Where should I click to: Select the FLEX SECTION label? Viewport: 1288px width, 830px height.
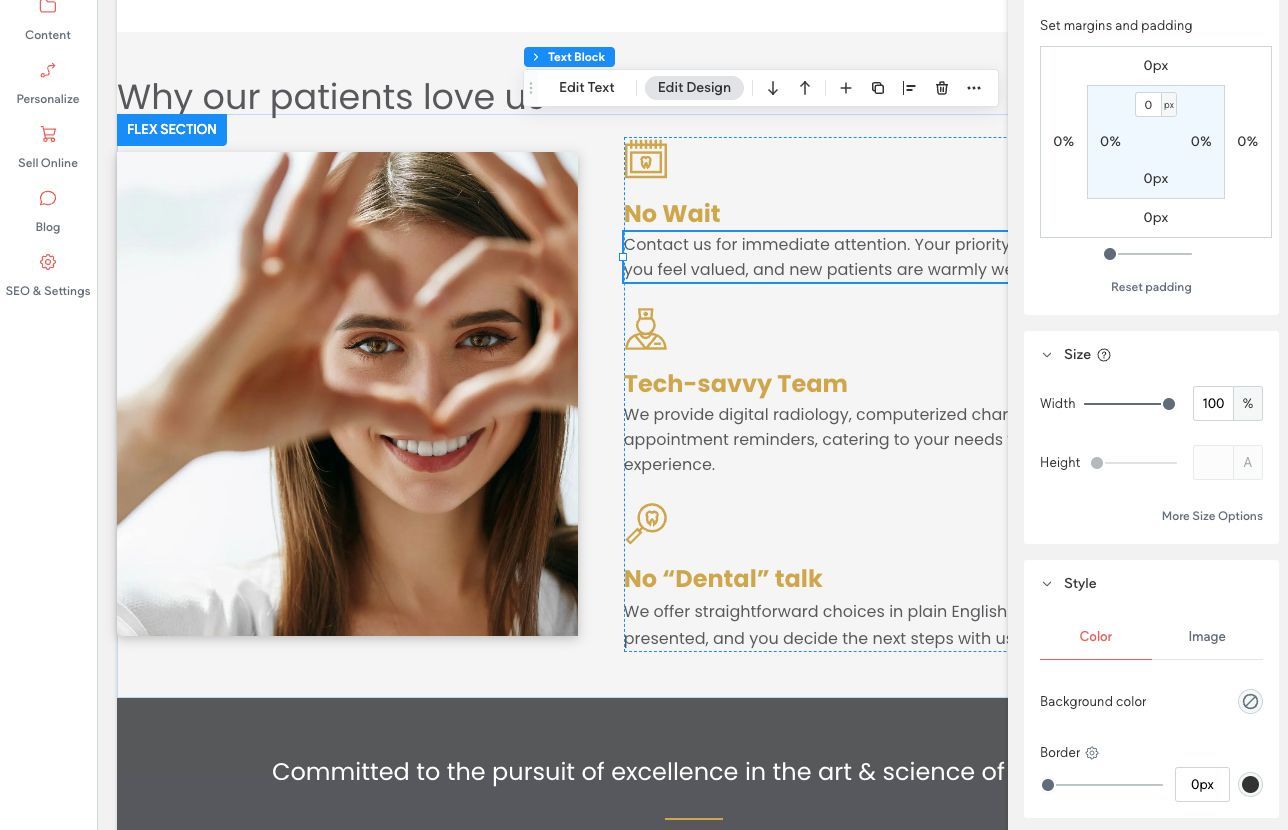pos(172,130)
